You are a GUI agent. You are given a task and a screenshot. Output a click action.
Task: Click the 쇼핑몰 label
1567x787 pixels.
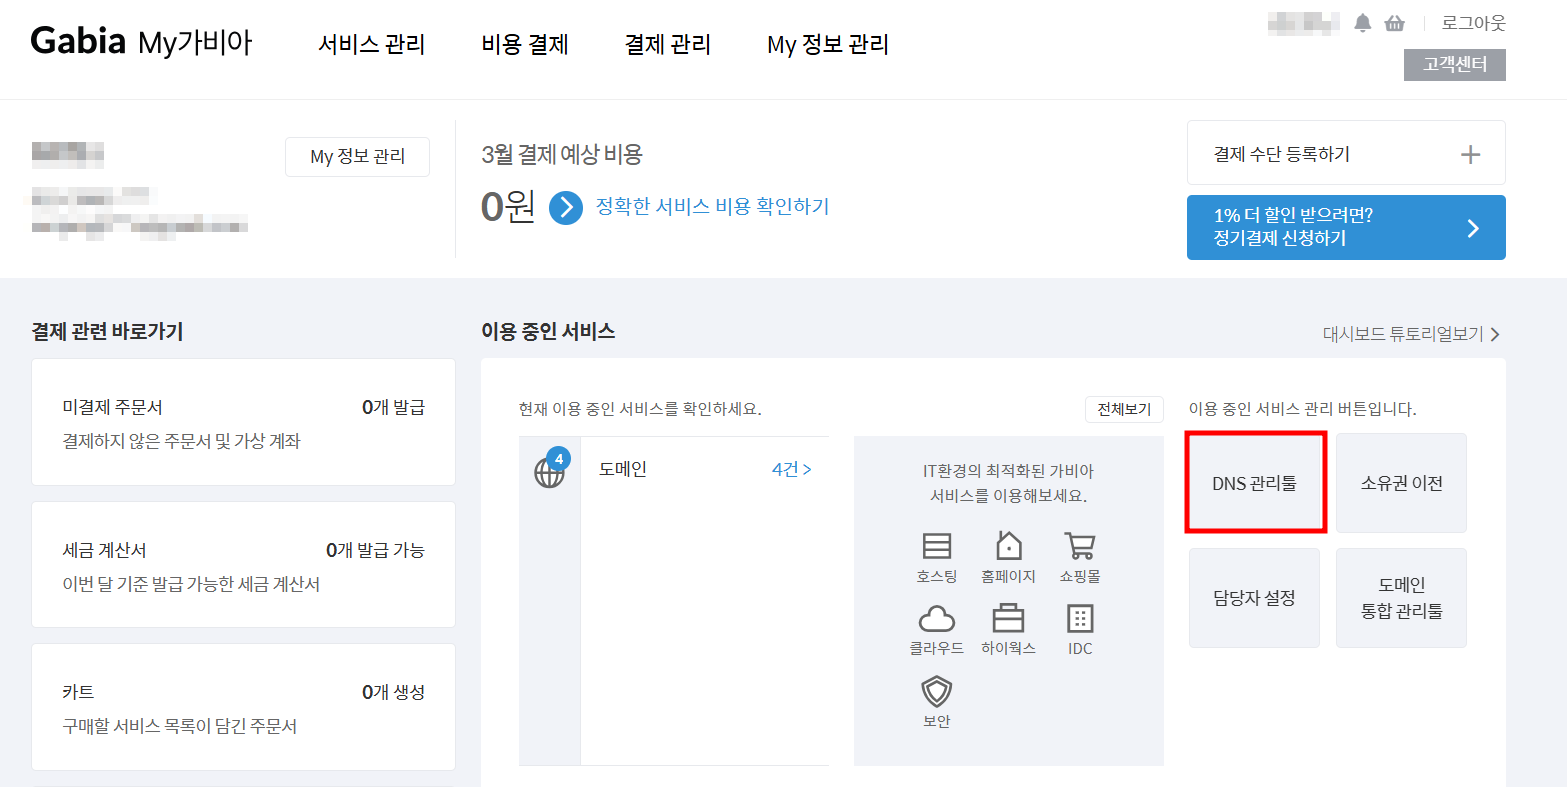[x=1080, y=576]
